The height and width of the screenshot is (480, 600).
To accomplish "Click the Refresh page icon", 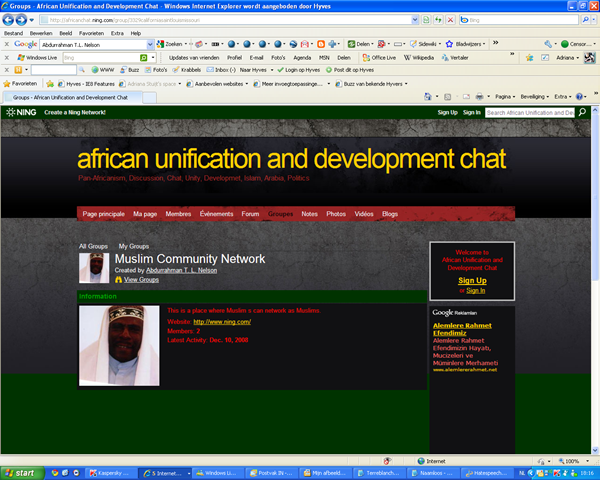I will pos(438,20).
